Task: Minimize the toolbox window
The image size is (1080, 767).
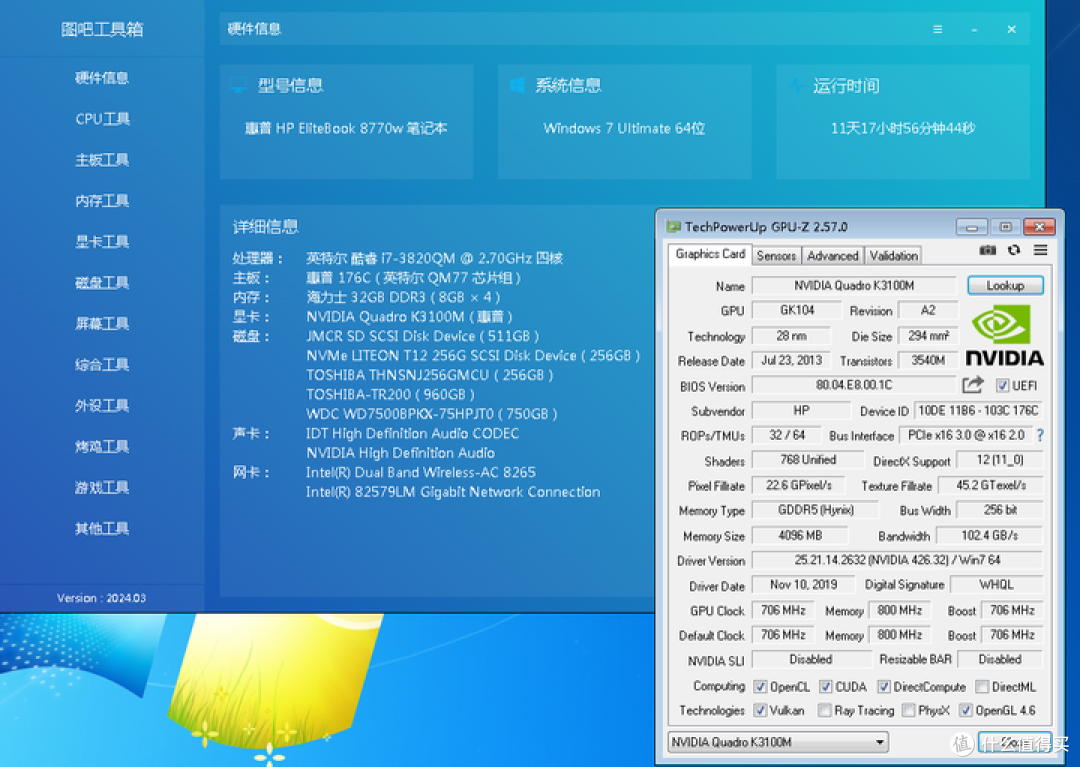Action: [x=974, y=30]
